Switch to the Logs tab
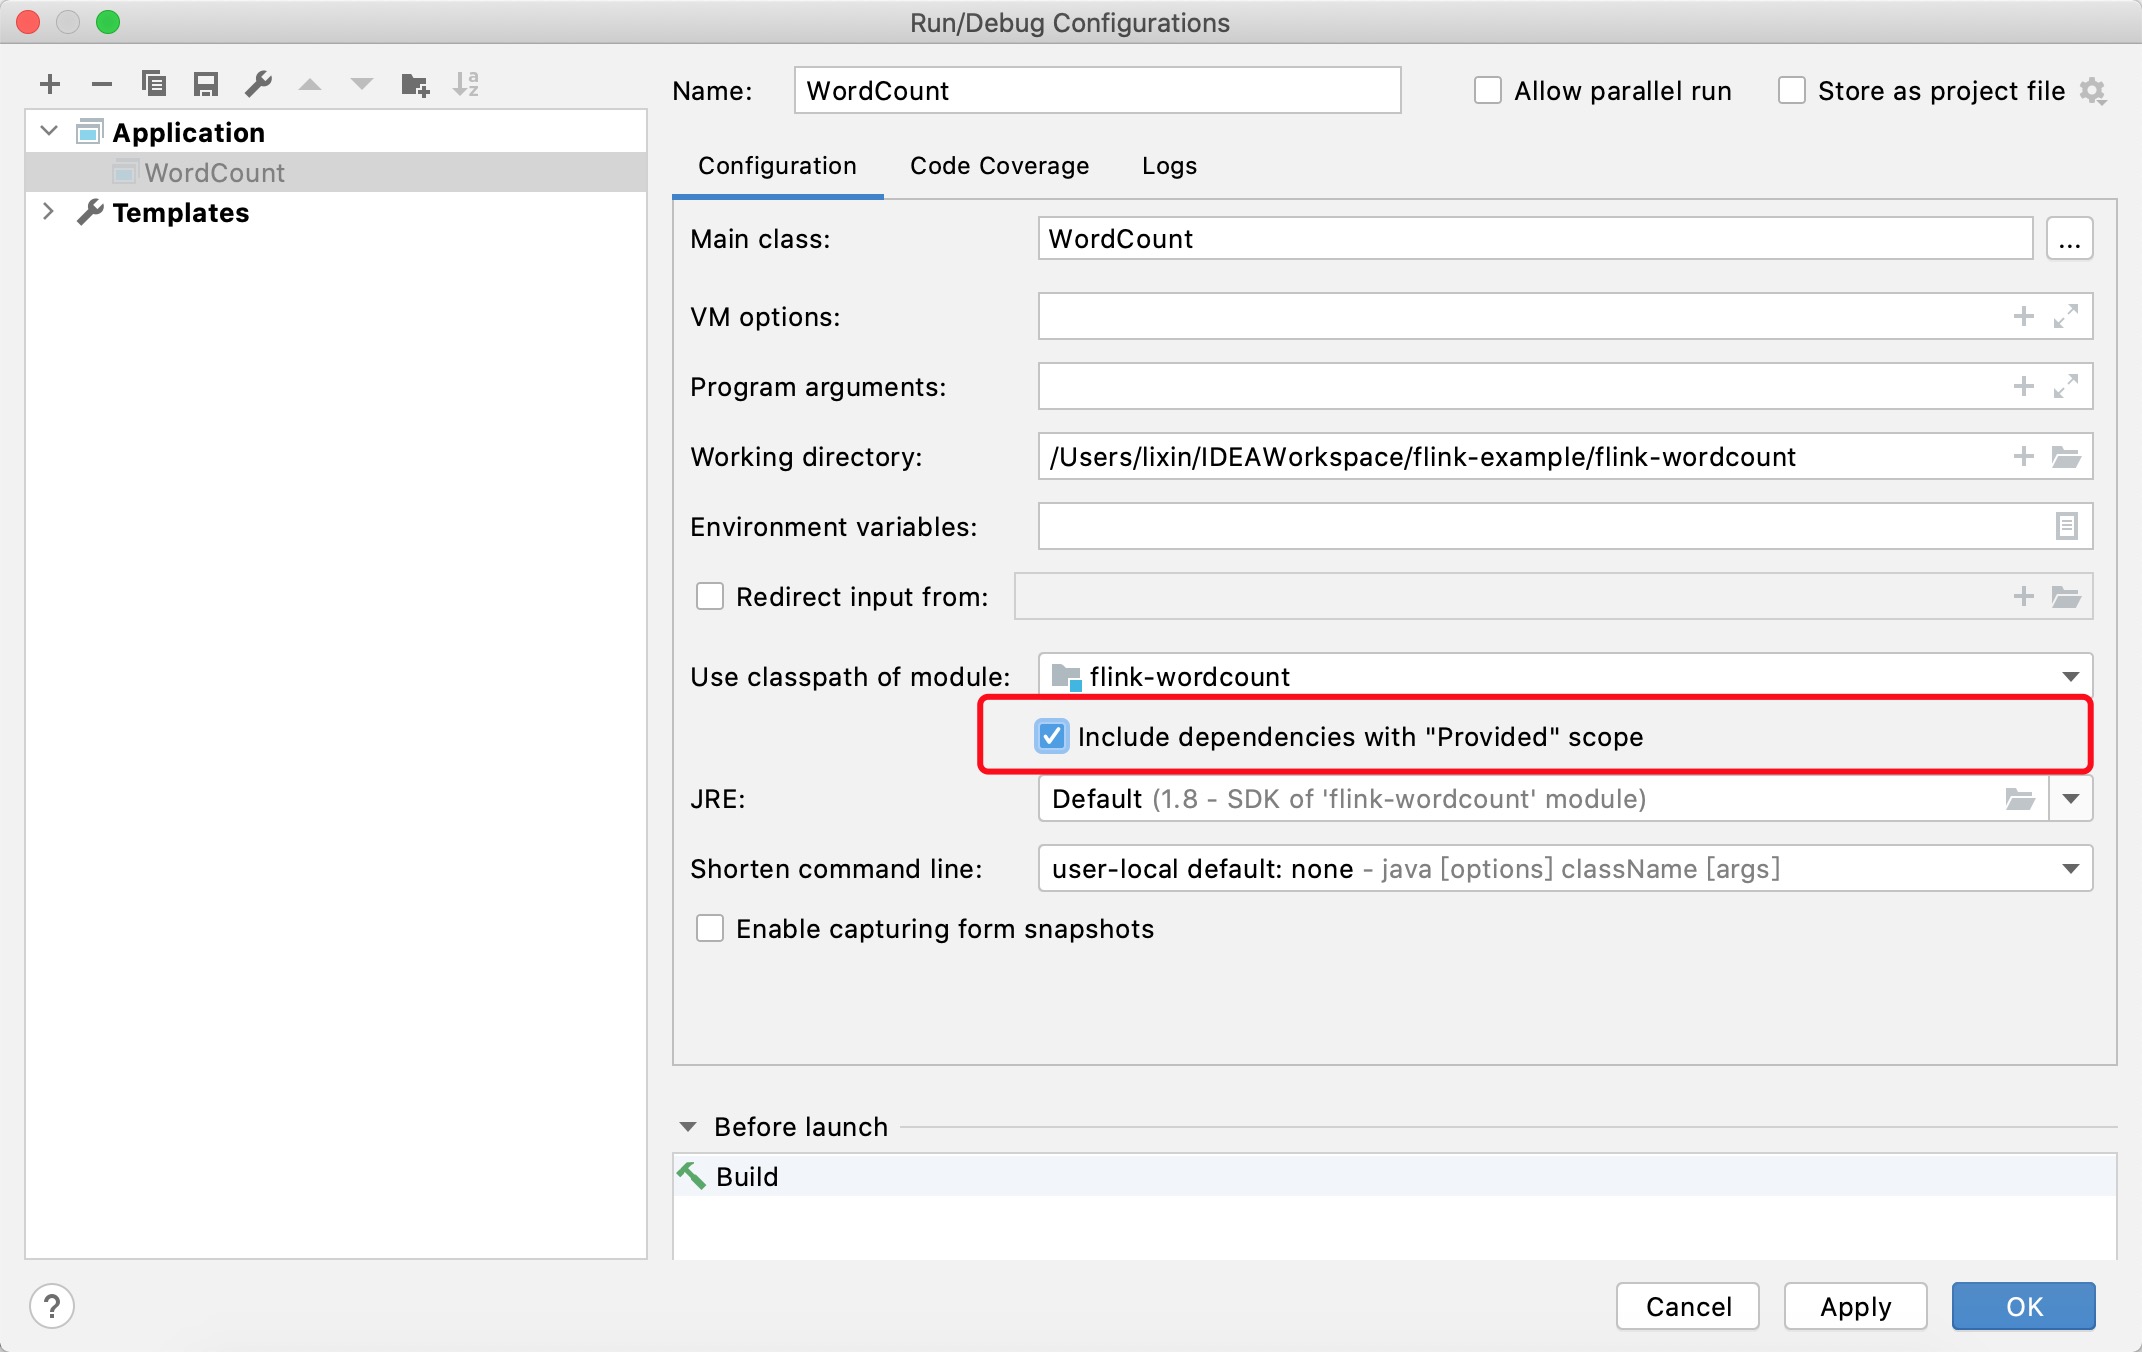 1169,166
